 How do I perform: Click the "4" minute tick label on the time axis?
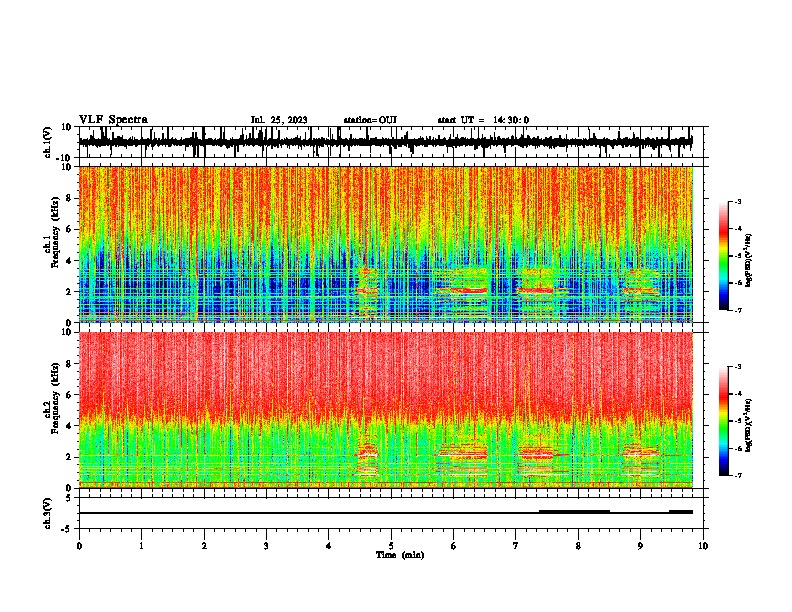[x=329, y=546]
